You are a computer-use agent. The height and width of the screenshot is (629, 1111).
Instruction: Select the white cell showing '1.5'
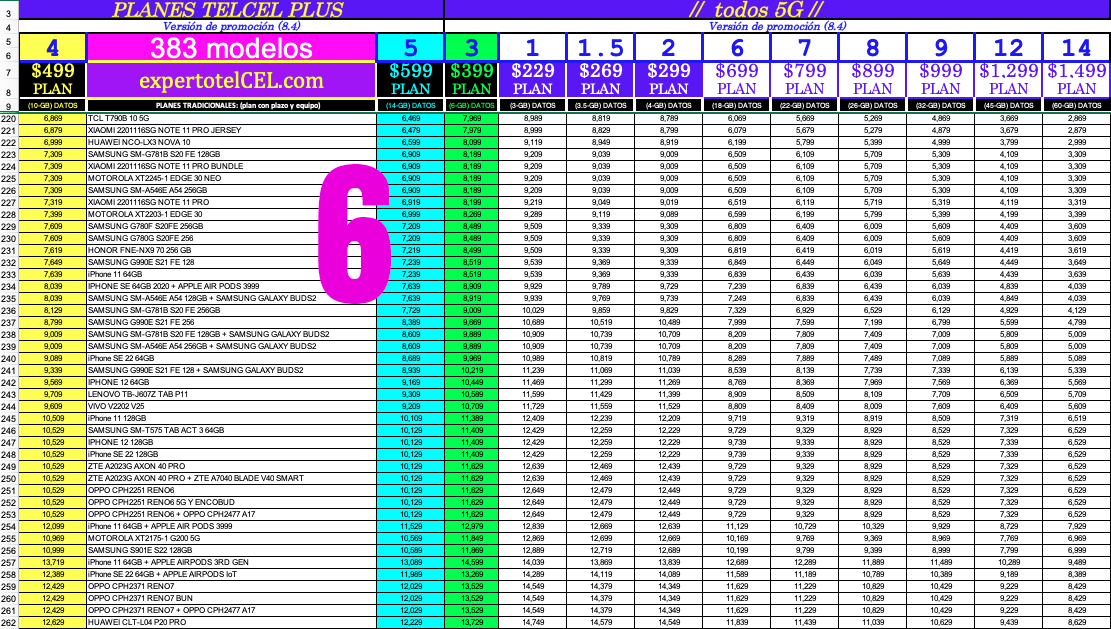point(600,48)
